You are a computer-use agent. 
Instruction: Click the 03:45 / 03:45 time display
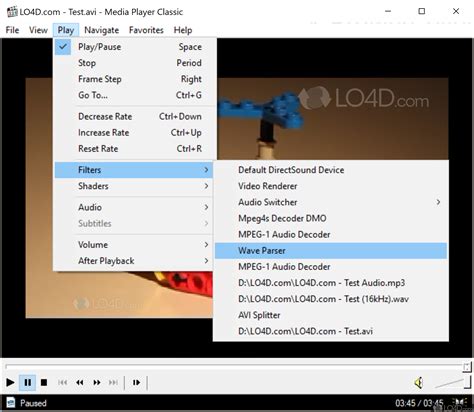coord(419,403)
